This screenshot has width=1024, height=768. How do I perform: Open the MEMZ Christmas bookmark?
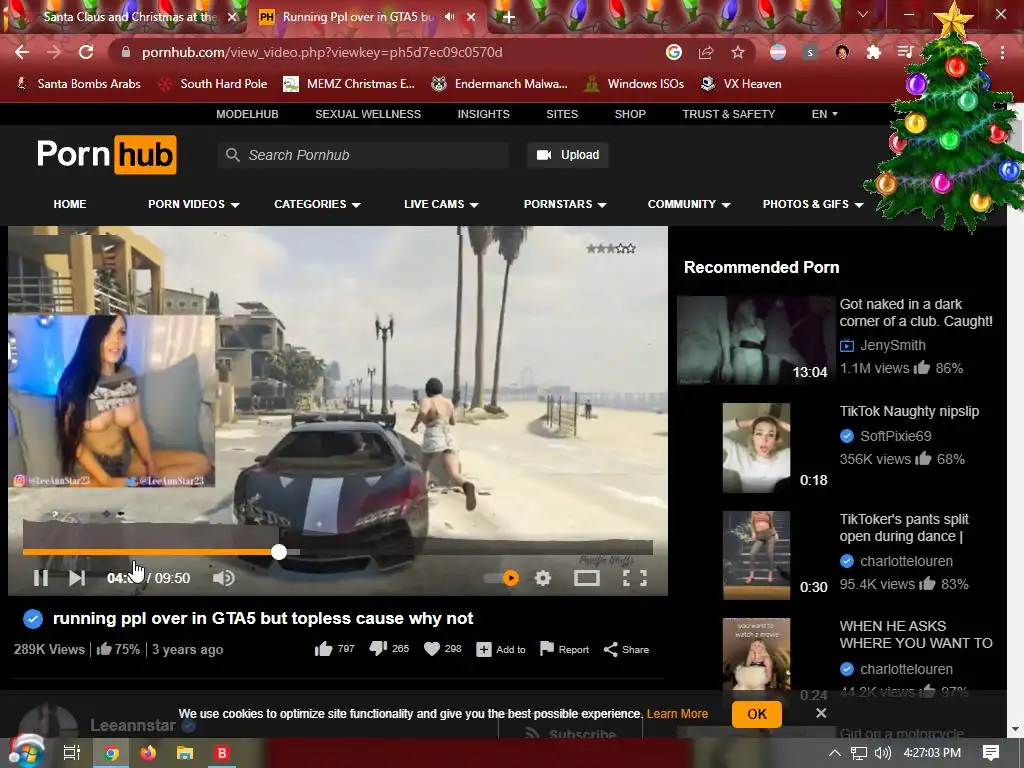coord(349,84)
